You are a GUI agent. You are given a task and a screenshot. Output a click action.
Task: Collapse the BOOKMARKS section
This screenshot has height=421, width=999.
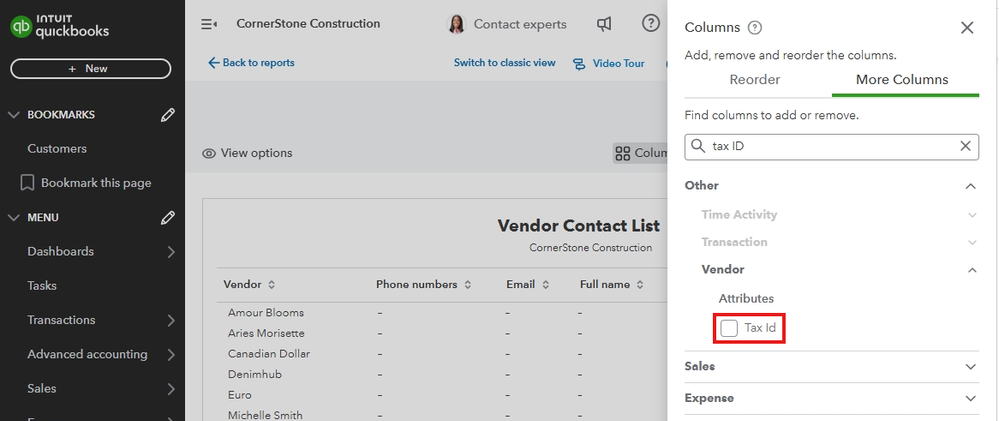[13, 115]
